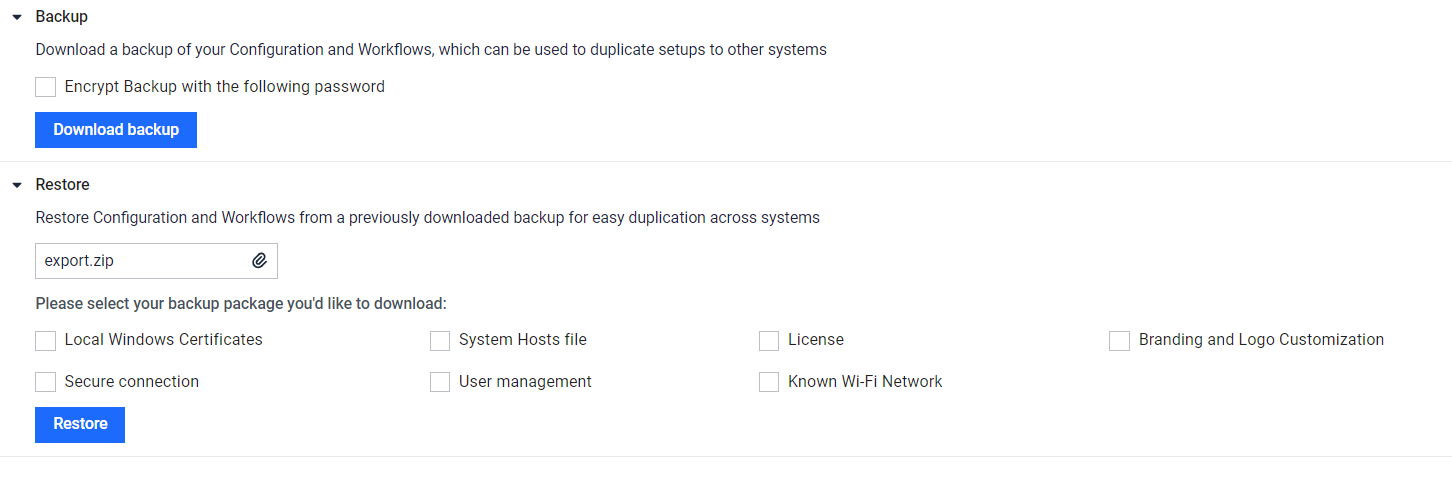Click the paperclip attach file icon

tap(259, 261)
